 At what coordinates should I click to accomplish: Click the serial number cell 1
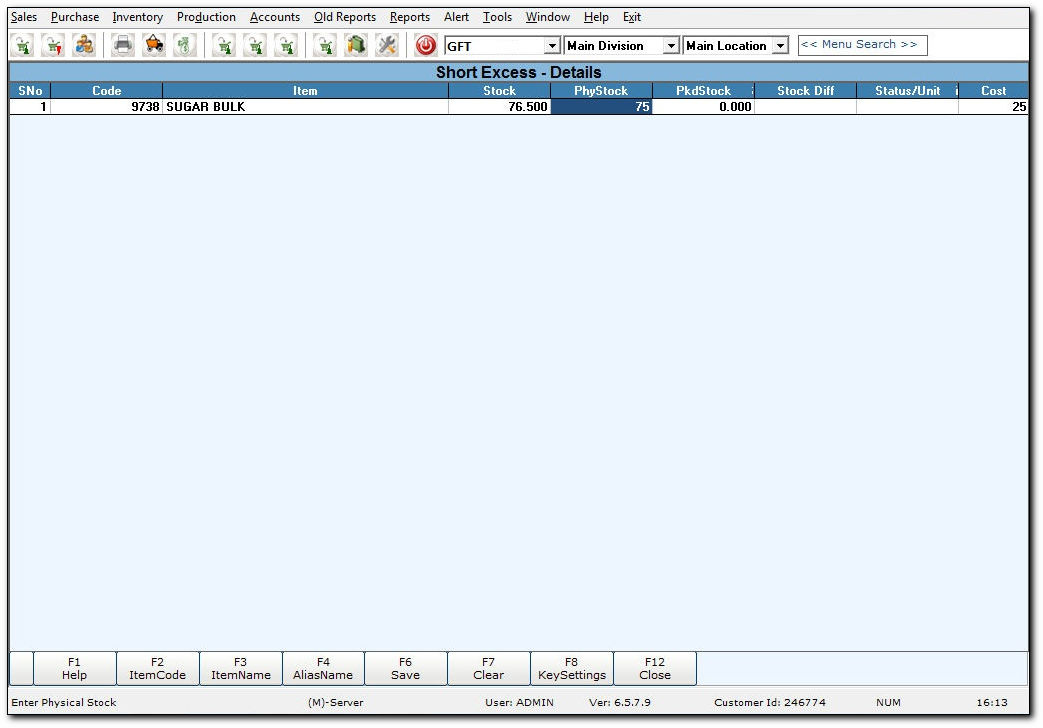click(30, 106)
